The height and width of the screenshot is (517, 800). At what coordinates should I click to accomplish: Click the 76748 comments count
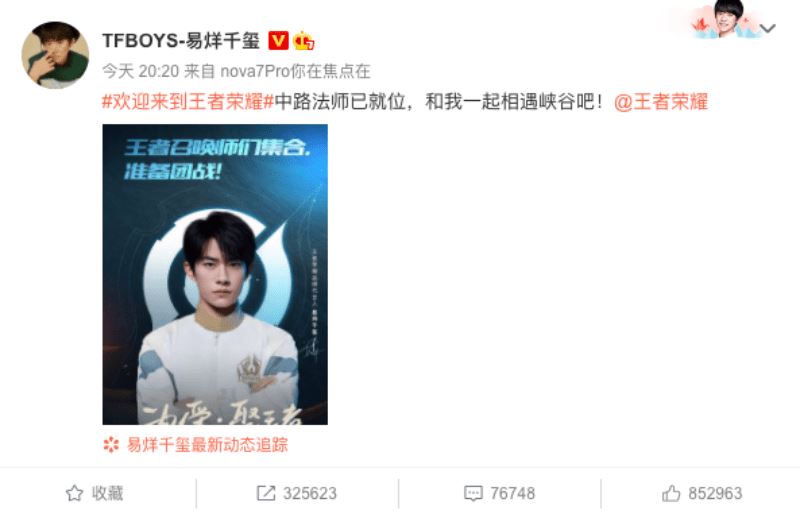pyautogui.click(x=512, y=493)
